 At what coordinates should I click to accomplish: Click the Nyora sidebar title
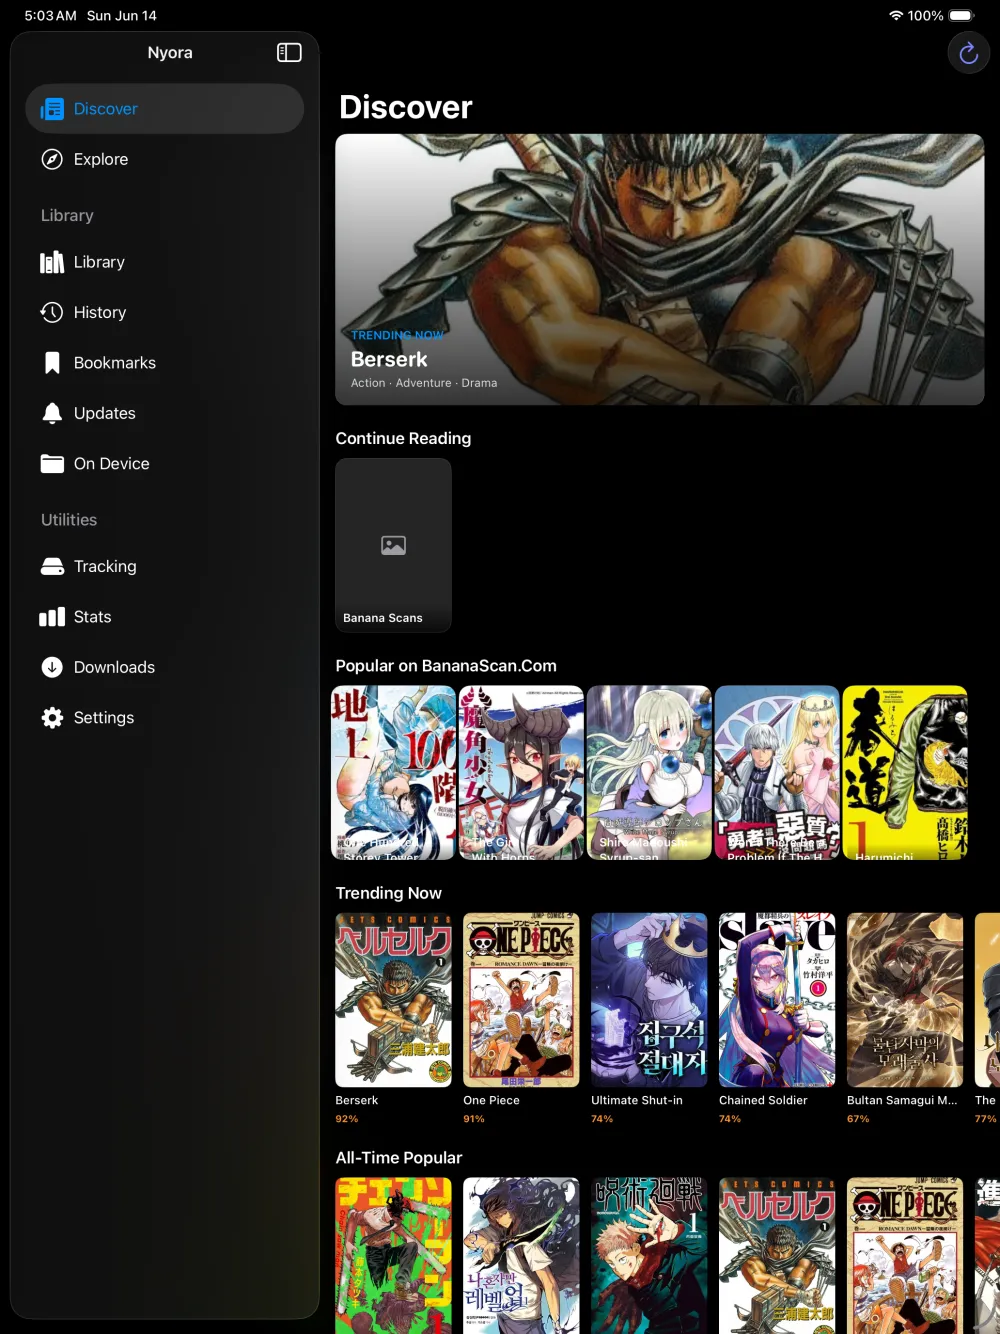click(170, 53)
